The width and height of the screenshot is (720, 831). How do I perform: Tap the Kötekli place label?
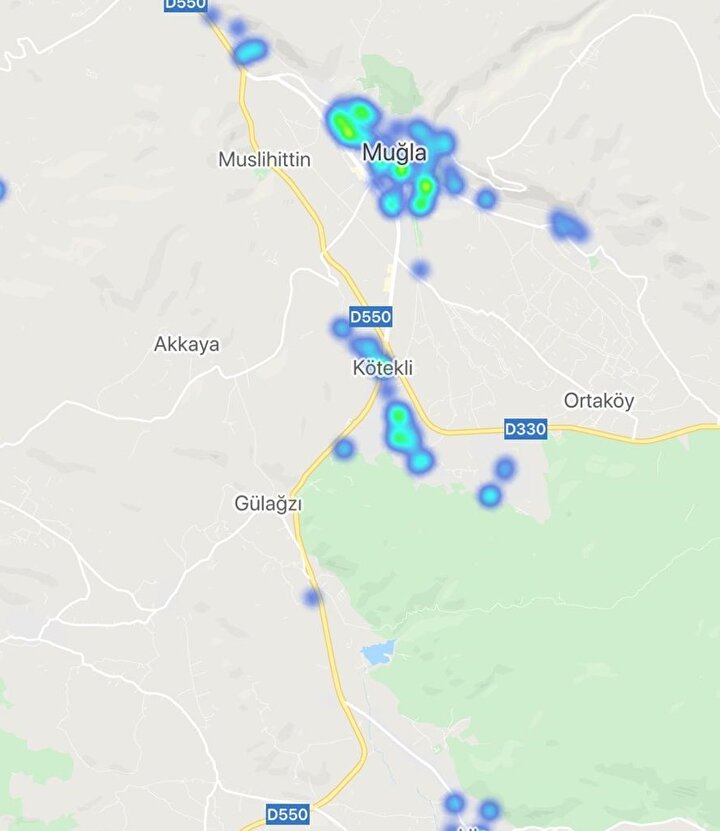383,368
